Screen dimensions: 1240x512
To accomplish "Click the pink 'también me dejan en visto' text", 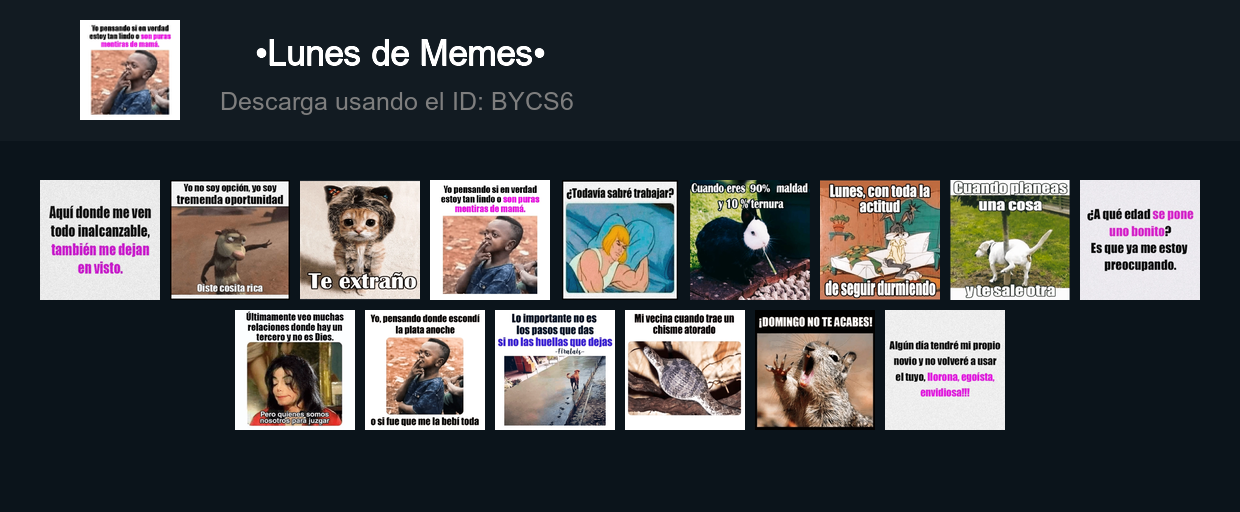I will 100,258.
